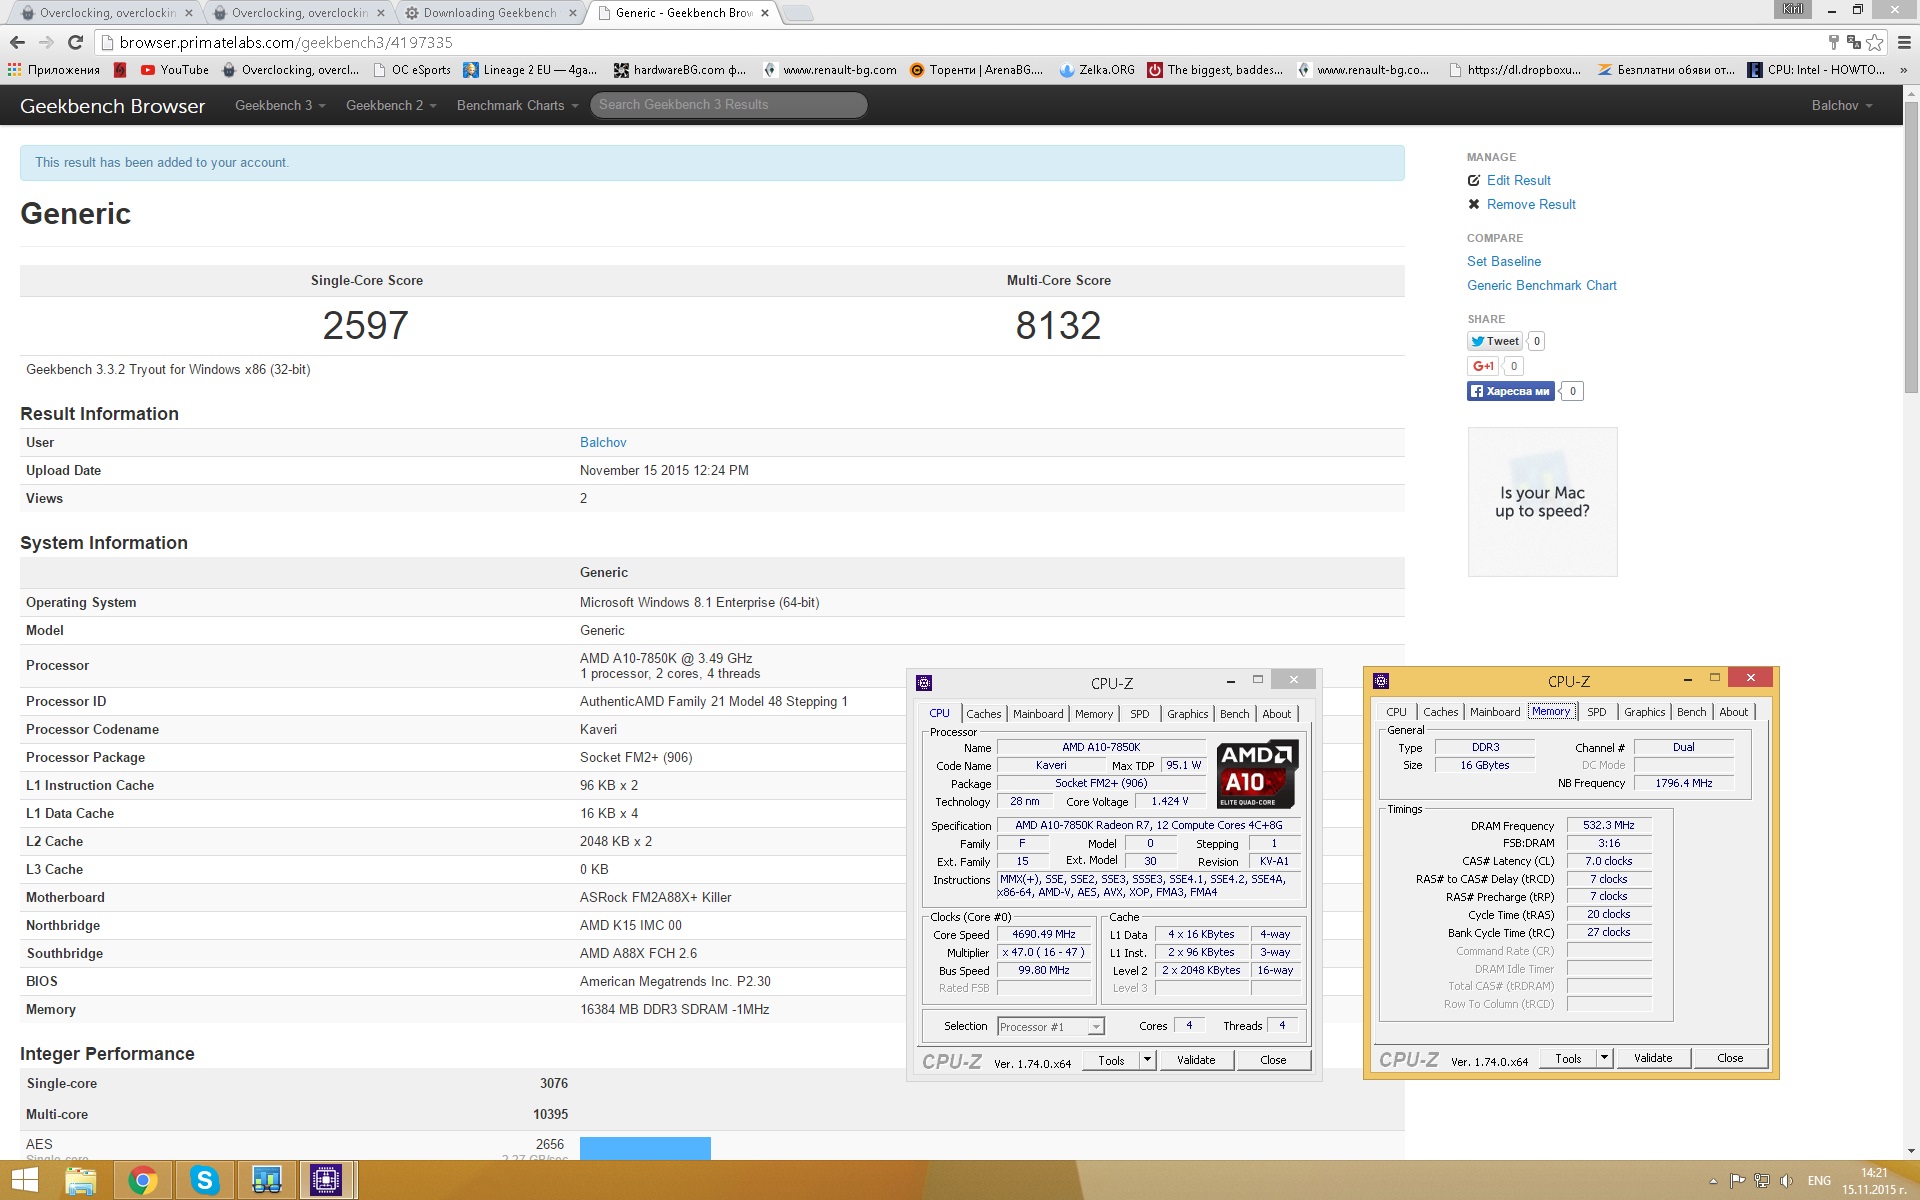Expand the Tools arrow in right CPU-Z window
The image size is (1920, 1200).
pos(1604,1058)
